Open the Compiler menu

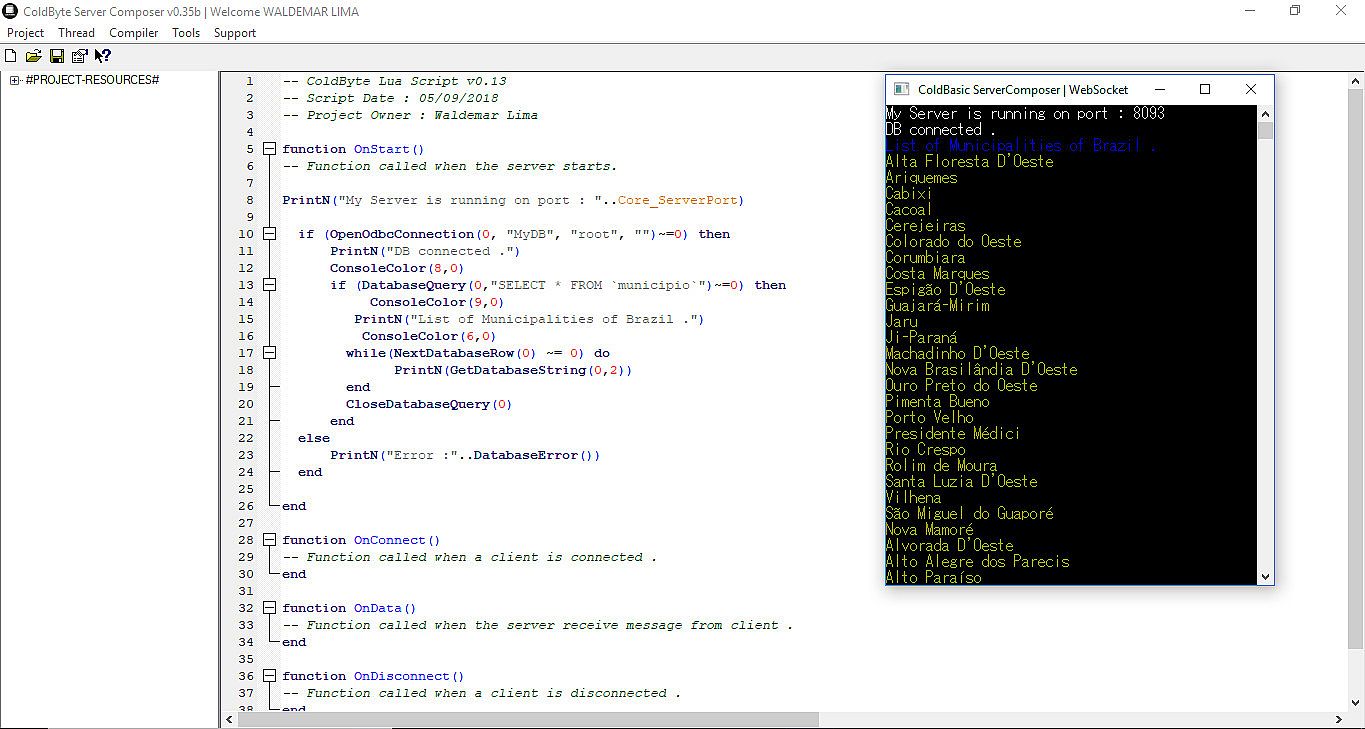134,33
